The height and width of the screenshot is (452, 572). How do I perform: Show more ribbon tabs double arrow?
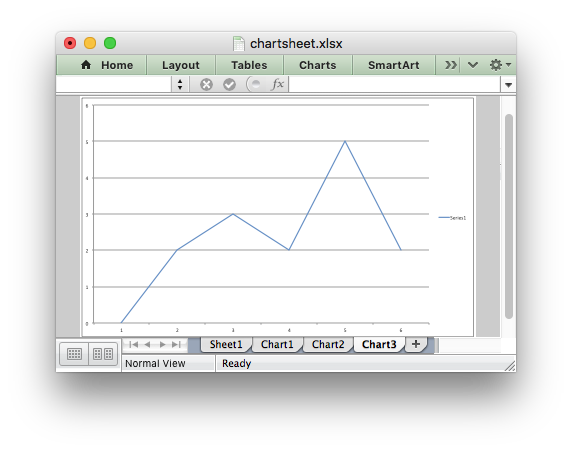[x=451, y=65]
